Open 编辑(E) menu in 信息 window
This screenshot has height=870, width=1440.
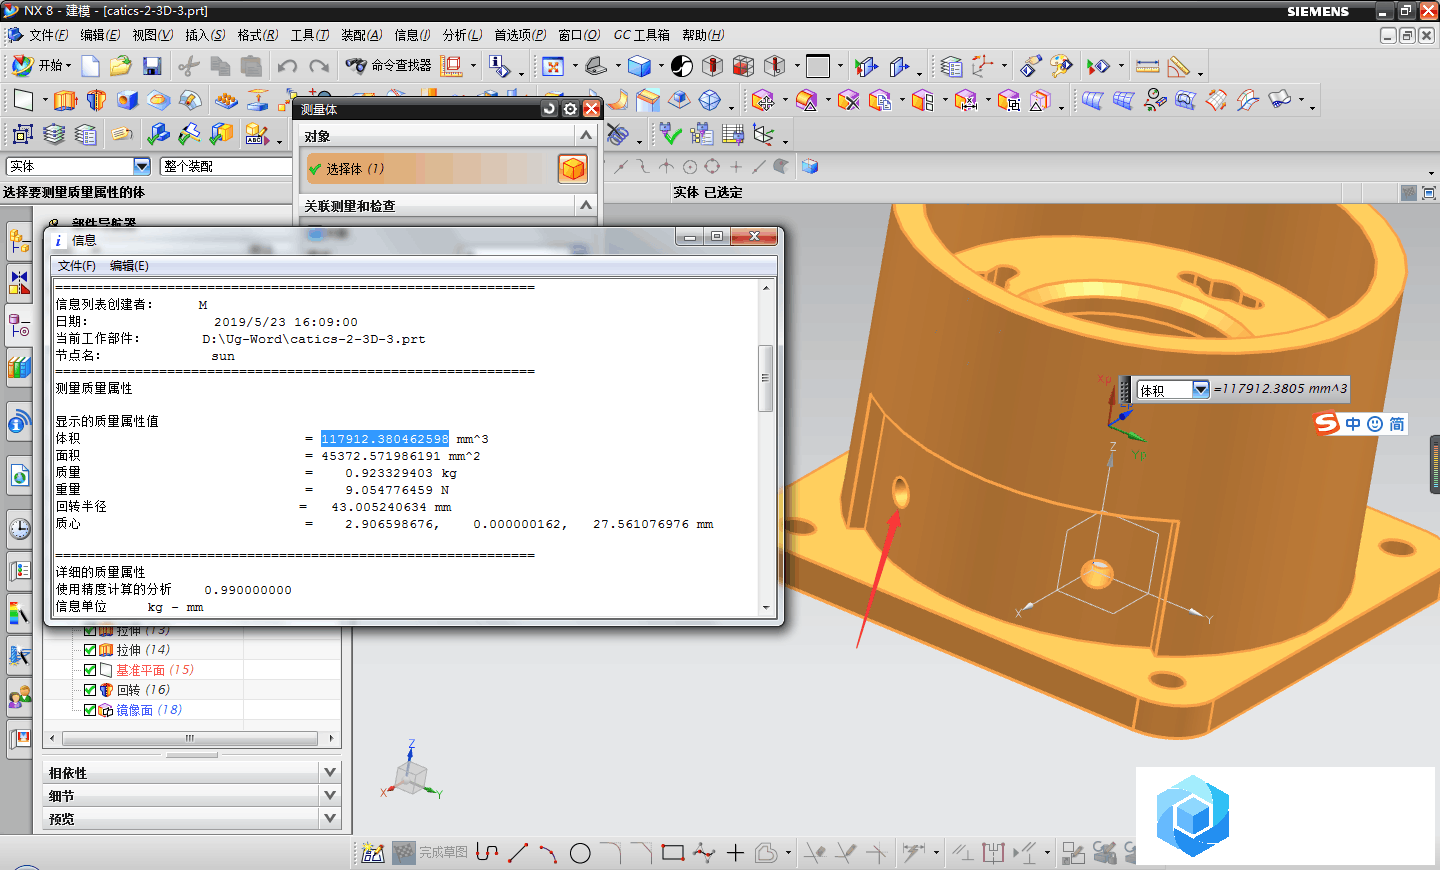(x=129, y=266)
